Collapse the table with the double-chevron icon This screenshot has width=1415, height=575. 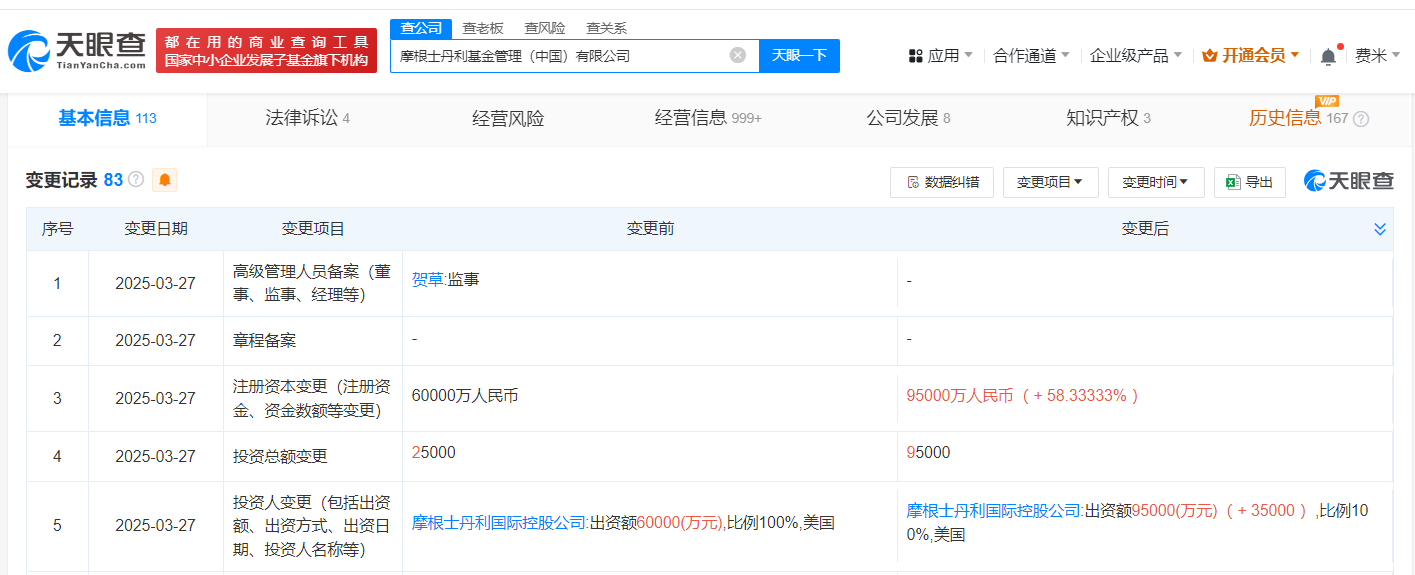click(1380, 229)
